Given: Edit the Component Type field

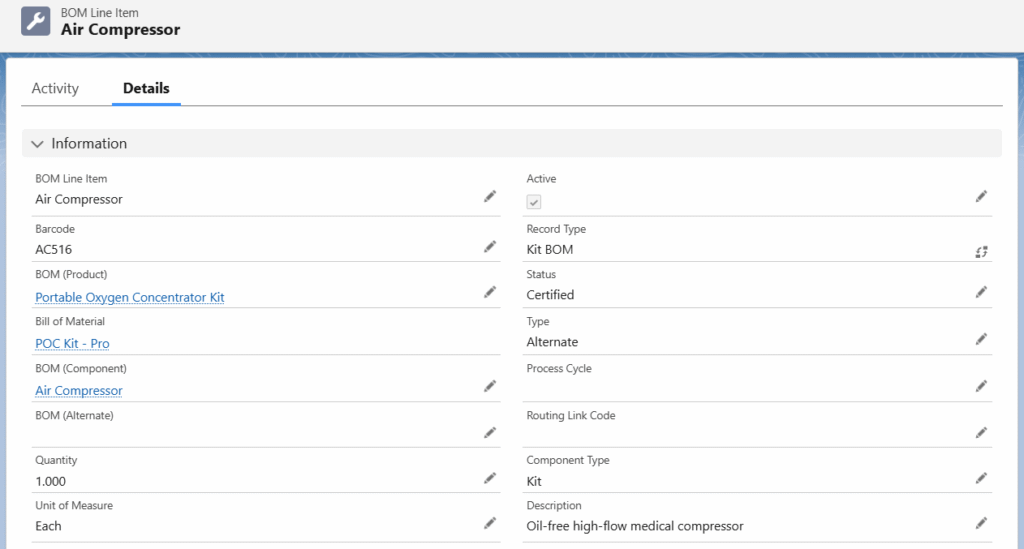Looking at the screenshot, I should pyautogui.click(x=981, y=478).
